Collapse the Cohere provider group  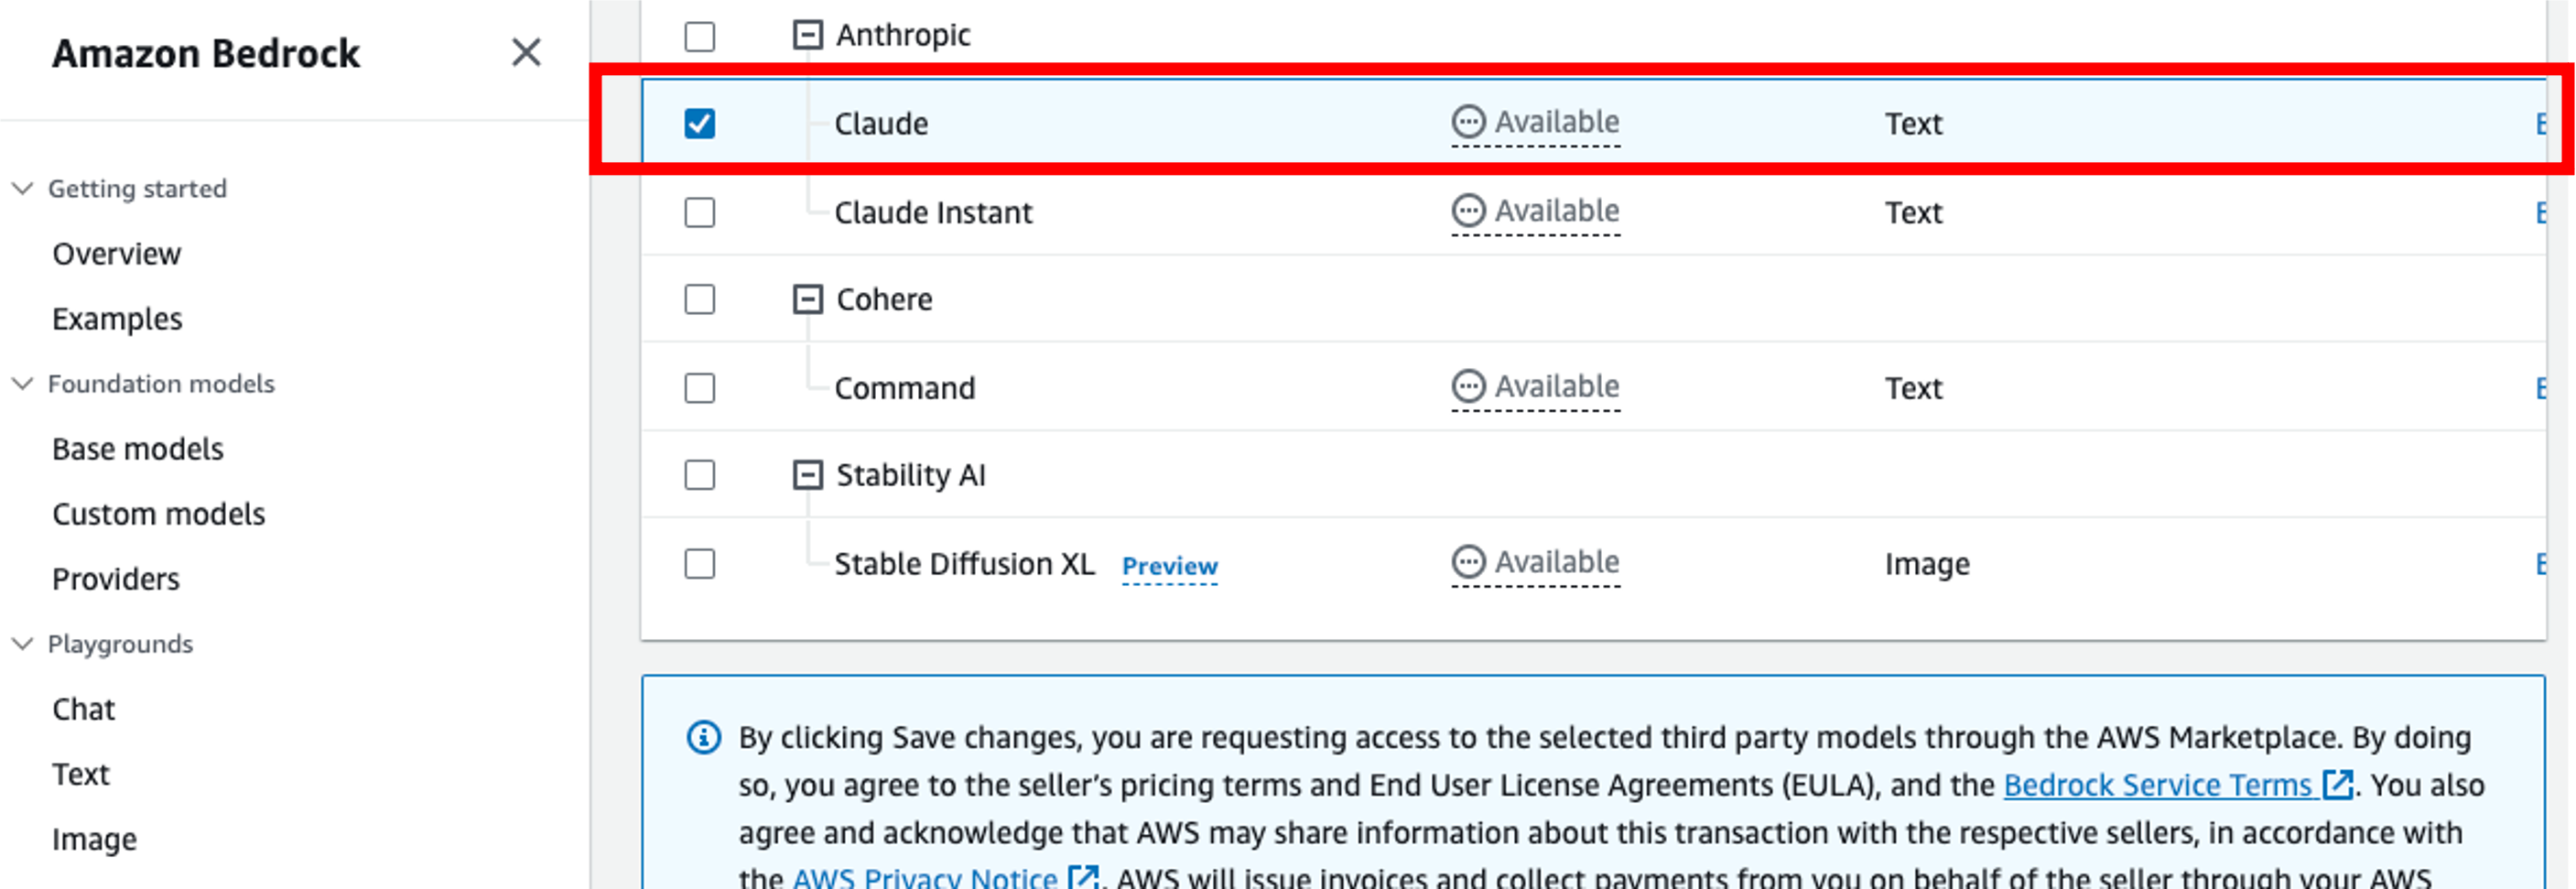click(807, 299)
